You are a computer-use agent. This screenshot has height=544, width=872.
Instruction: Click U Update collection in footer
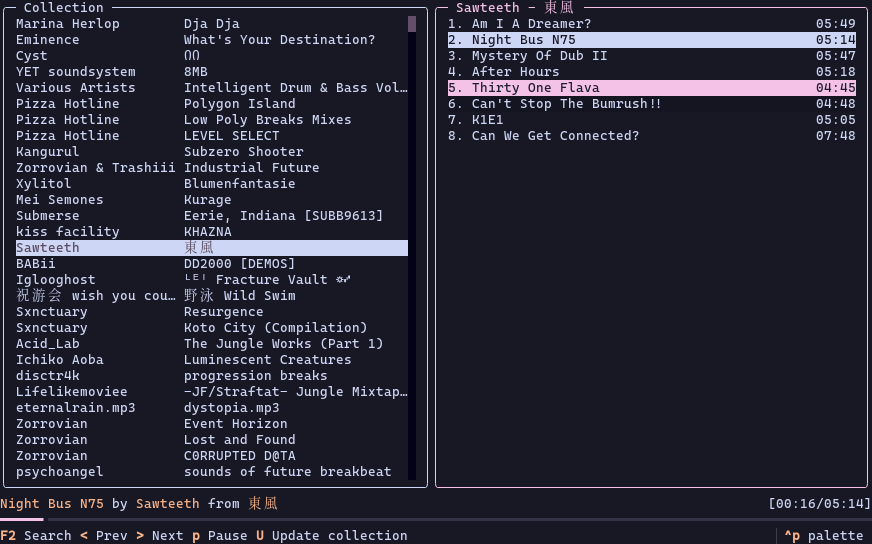coord(331,536)
